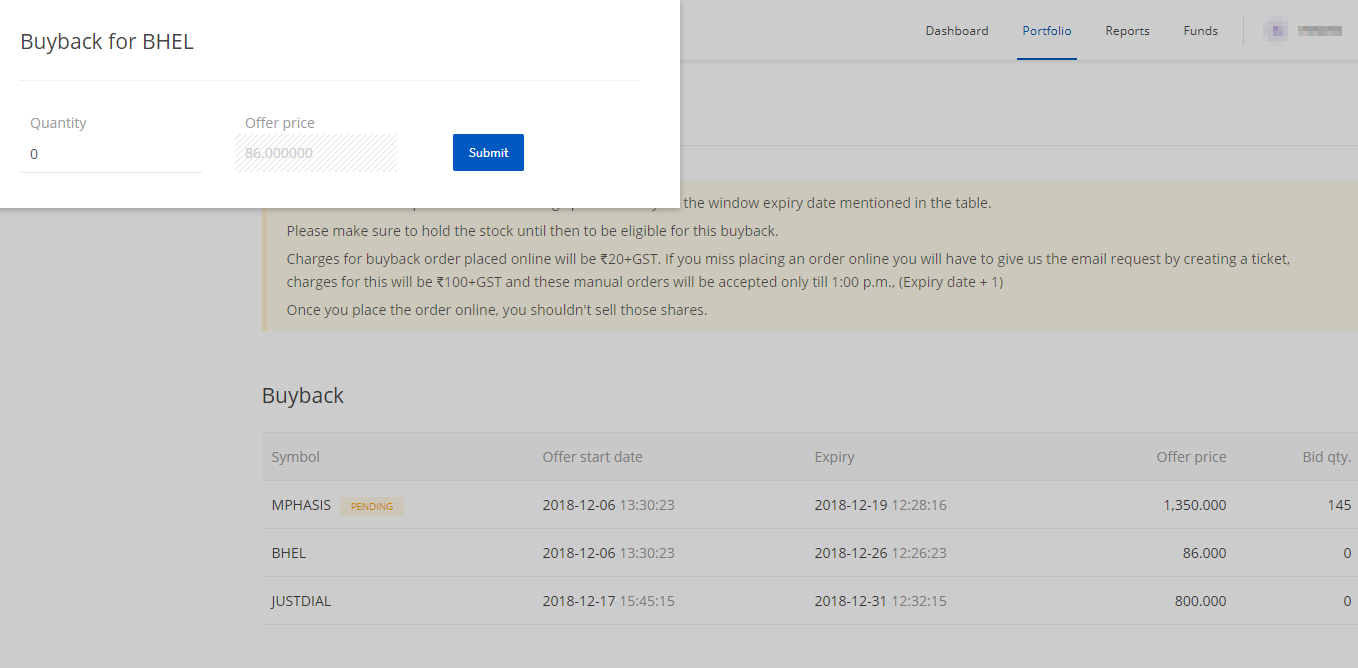Switch to the Portfolio tab
Screen dimensions: 1358x668
(x=1047, y=31)
